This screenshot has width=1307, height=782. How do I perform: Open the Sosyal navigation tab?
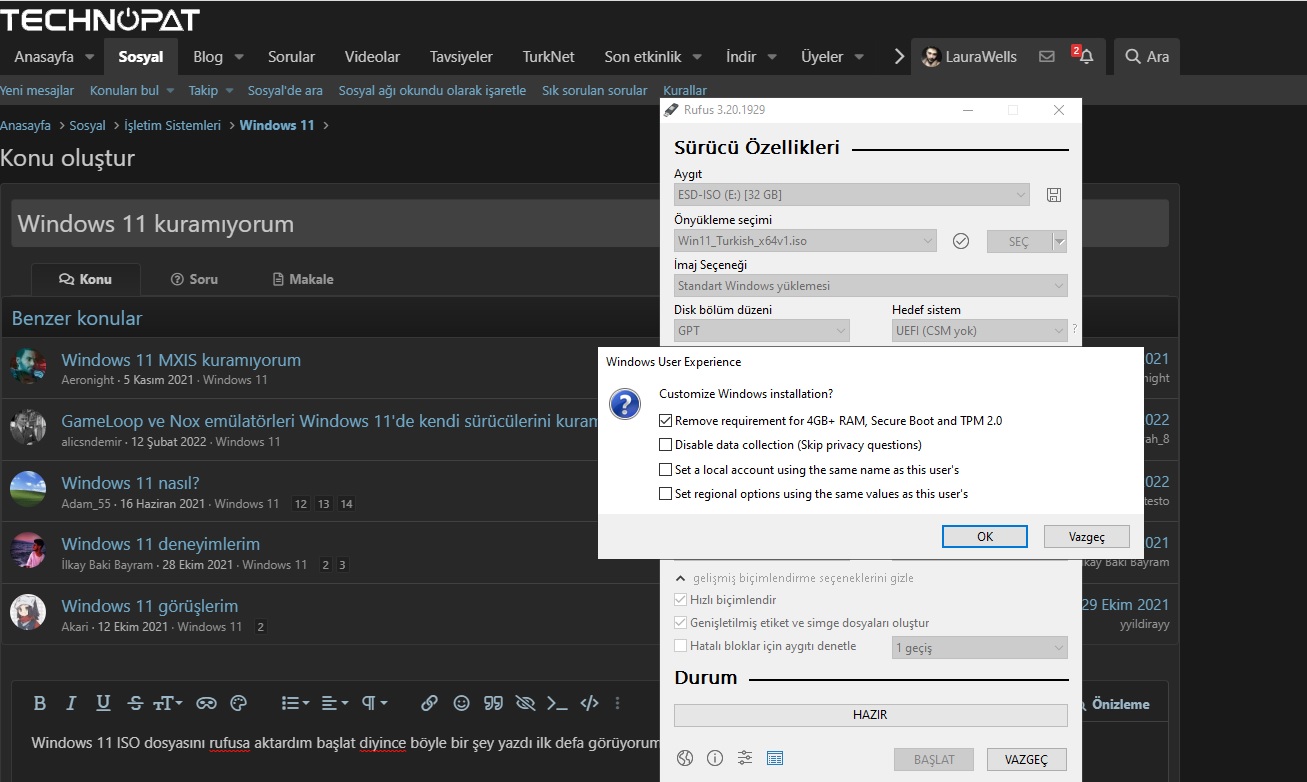[141, 57]
